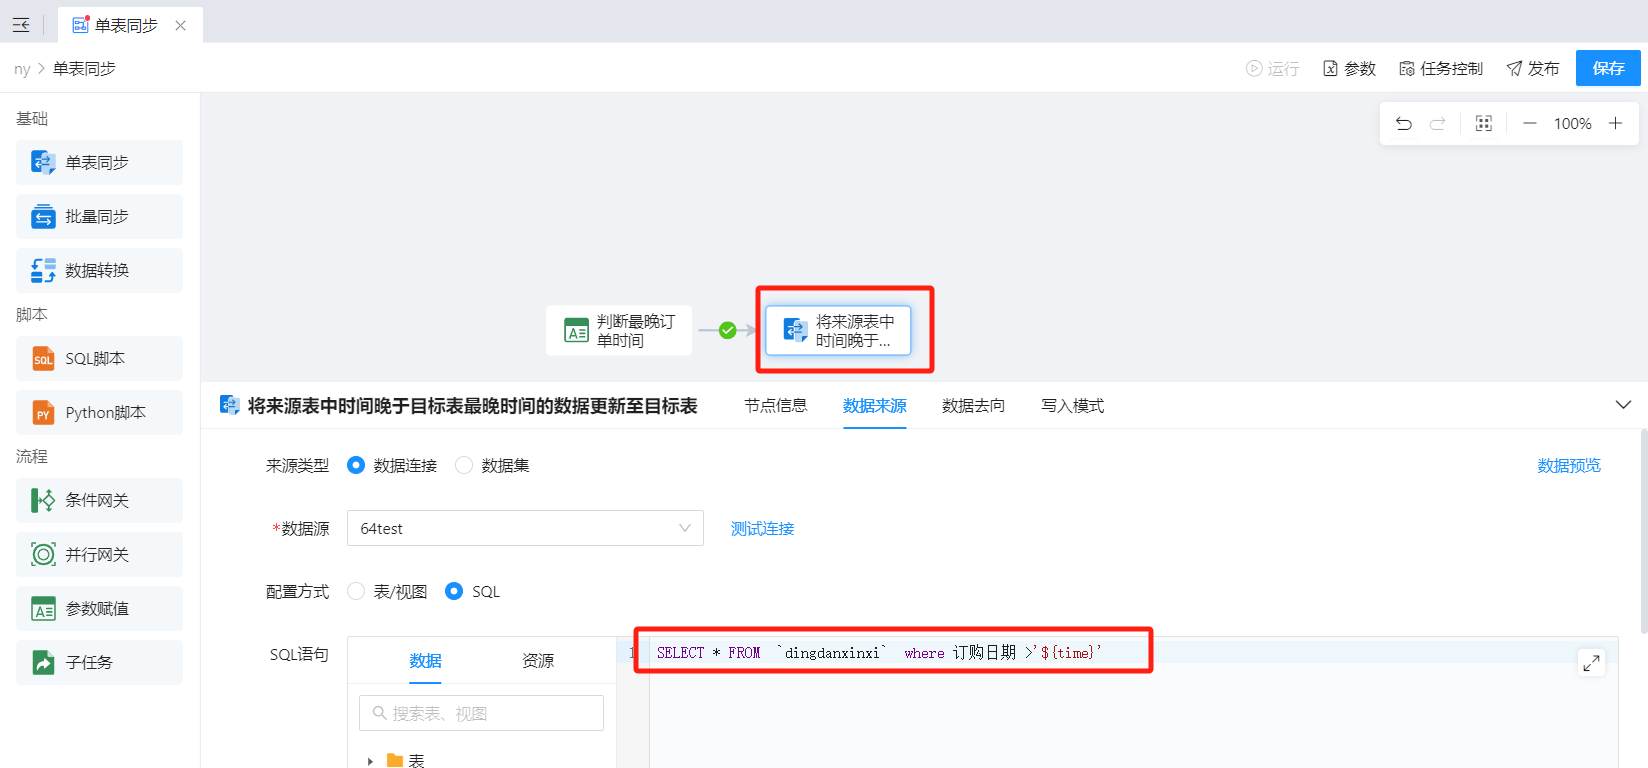Open the 64test data source dropdown
Screen dimensions: 1648x768
[x=524, y=528]
